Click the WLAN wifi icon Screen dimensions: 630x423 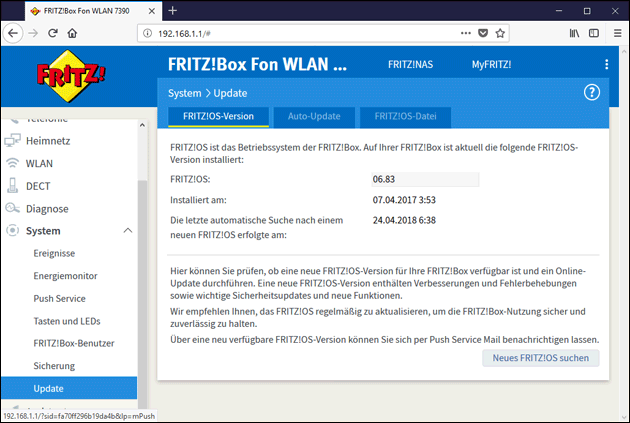12,163
